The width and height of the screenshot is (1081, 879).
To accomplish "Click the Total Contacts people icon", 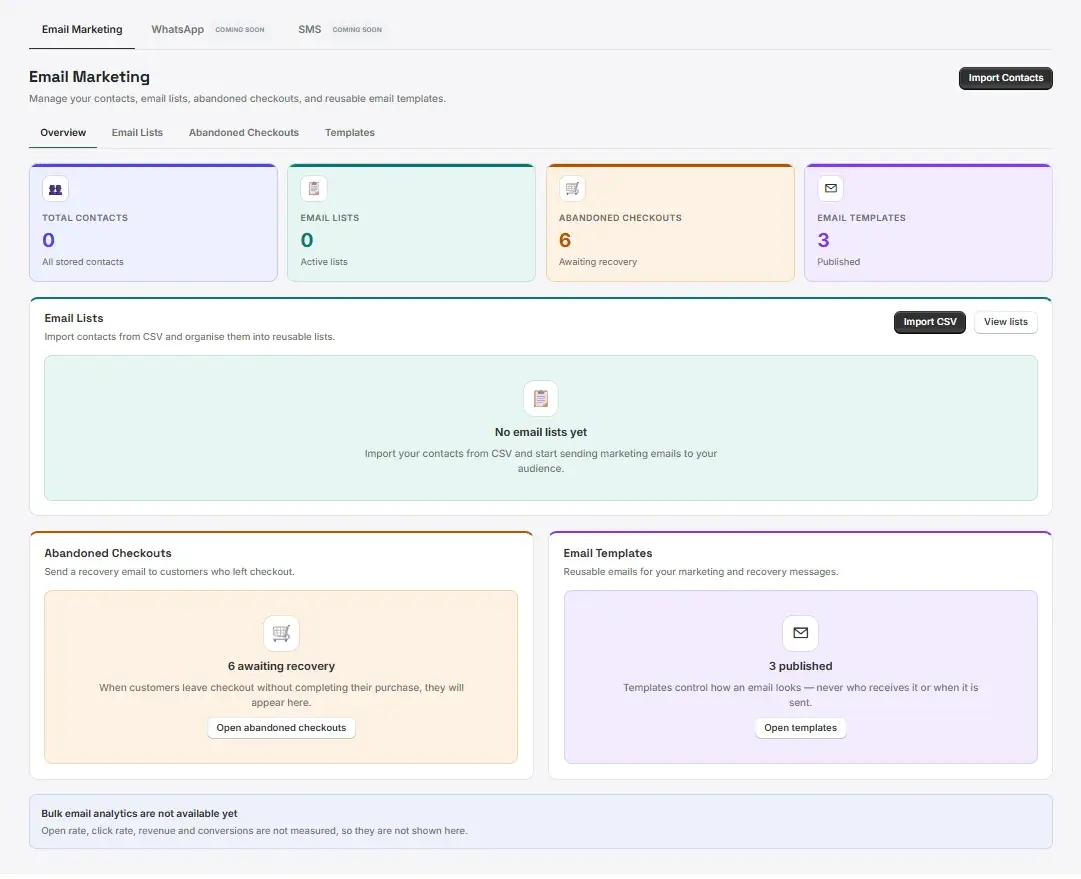I will [55, 189].
